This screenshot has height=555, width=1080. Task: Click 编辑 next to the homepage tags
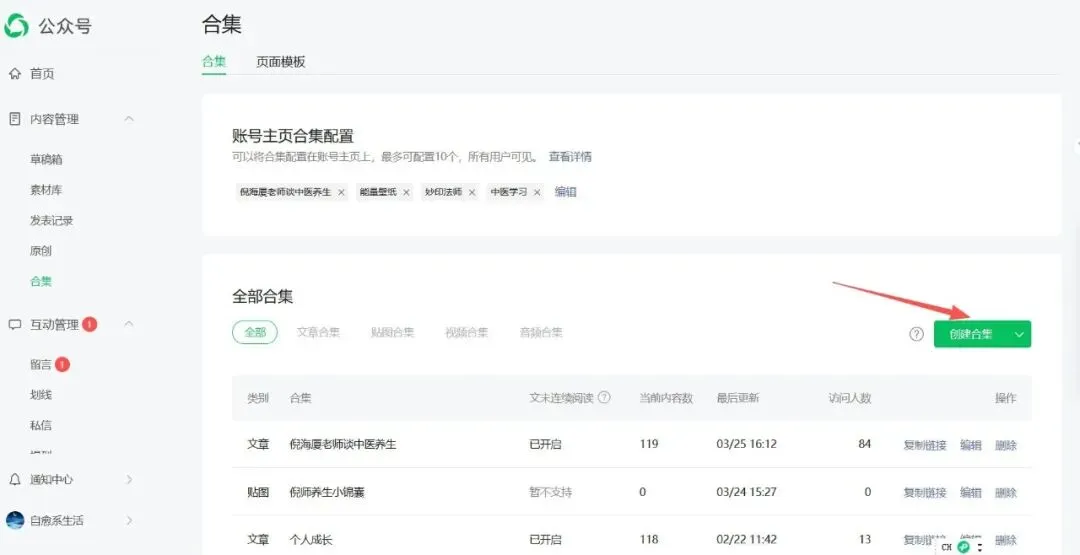click(565, 191)
